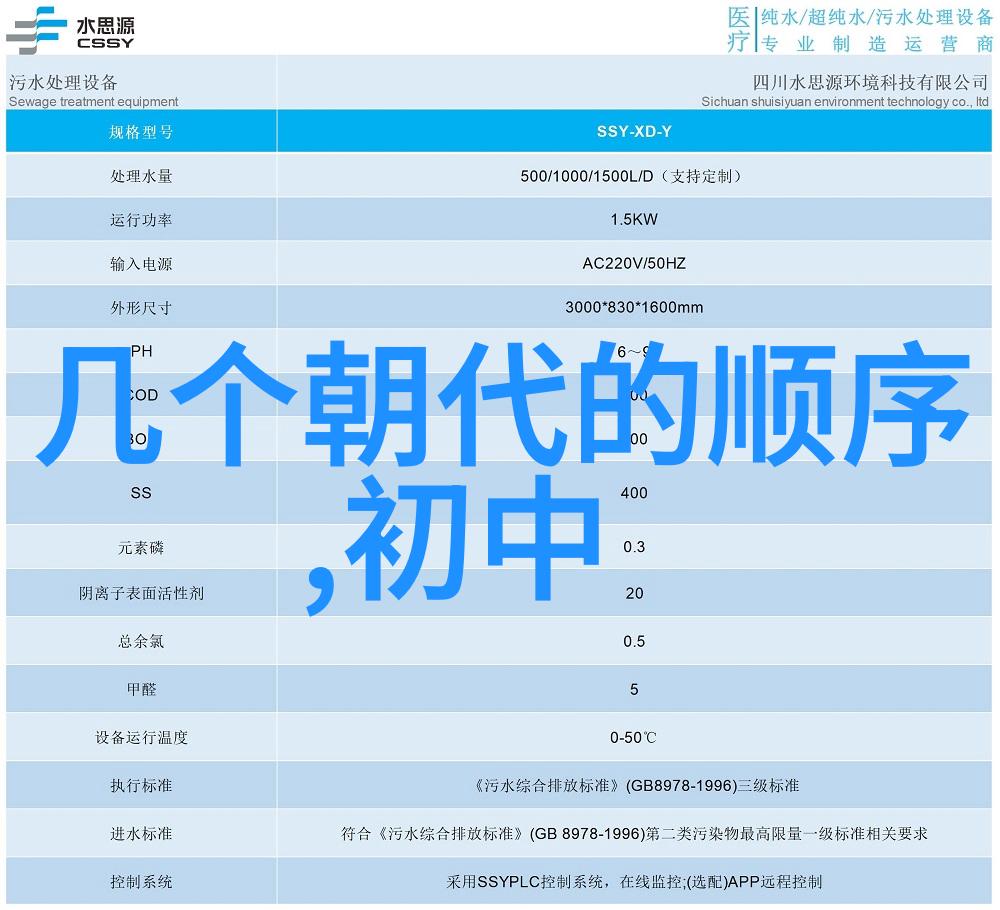This screenshot has width=1000, height=910.
Task: Click the 水思源 brand name text
Action: tap(105, 23)
